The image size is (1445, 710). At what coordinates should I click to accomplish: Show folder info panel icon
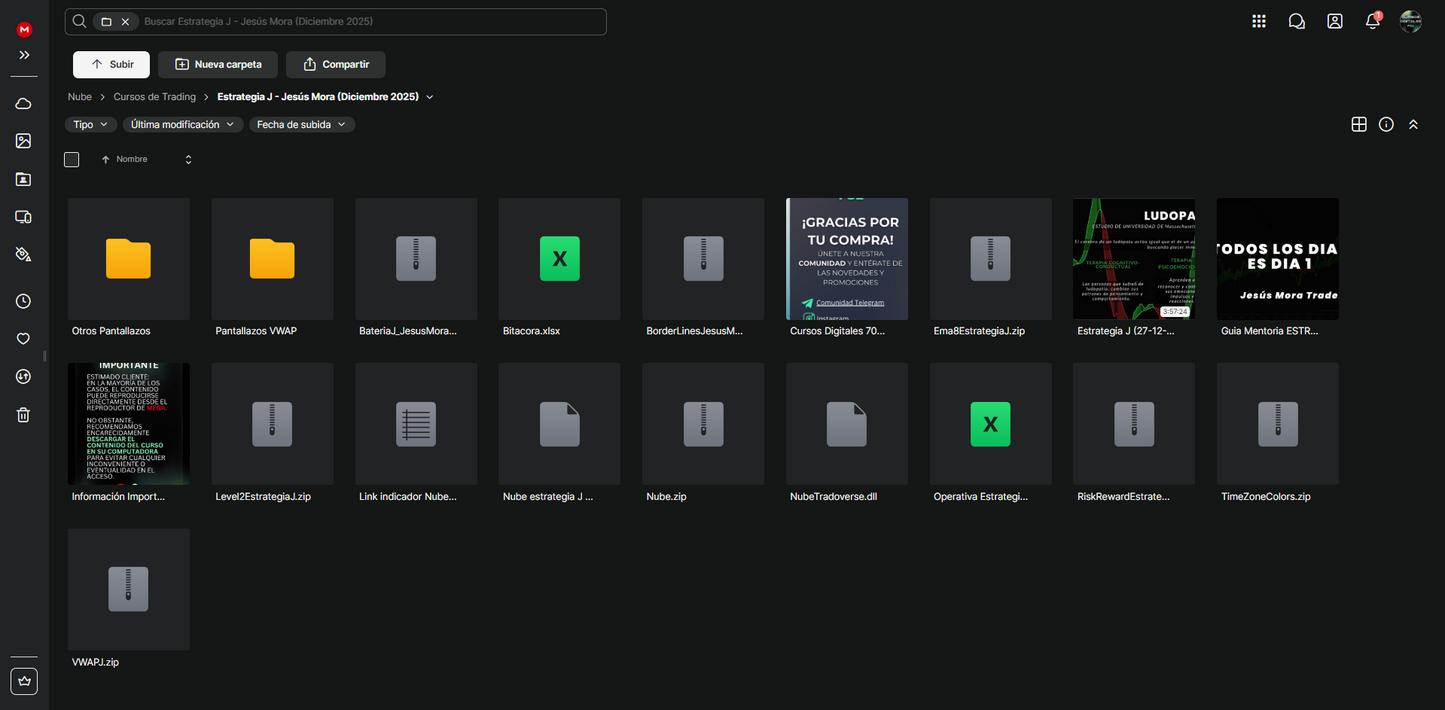(1386, 125)
